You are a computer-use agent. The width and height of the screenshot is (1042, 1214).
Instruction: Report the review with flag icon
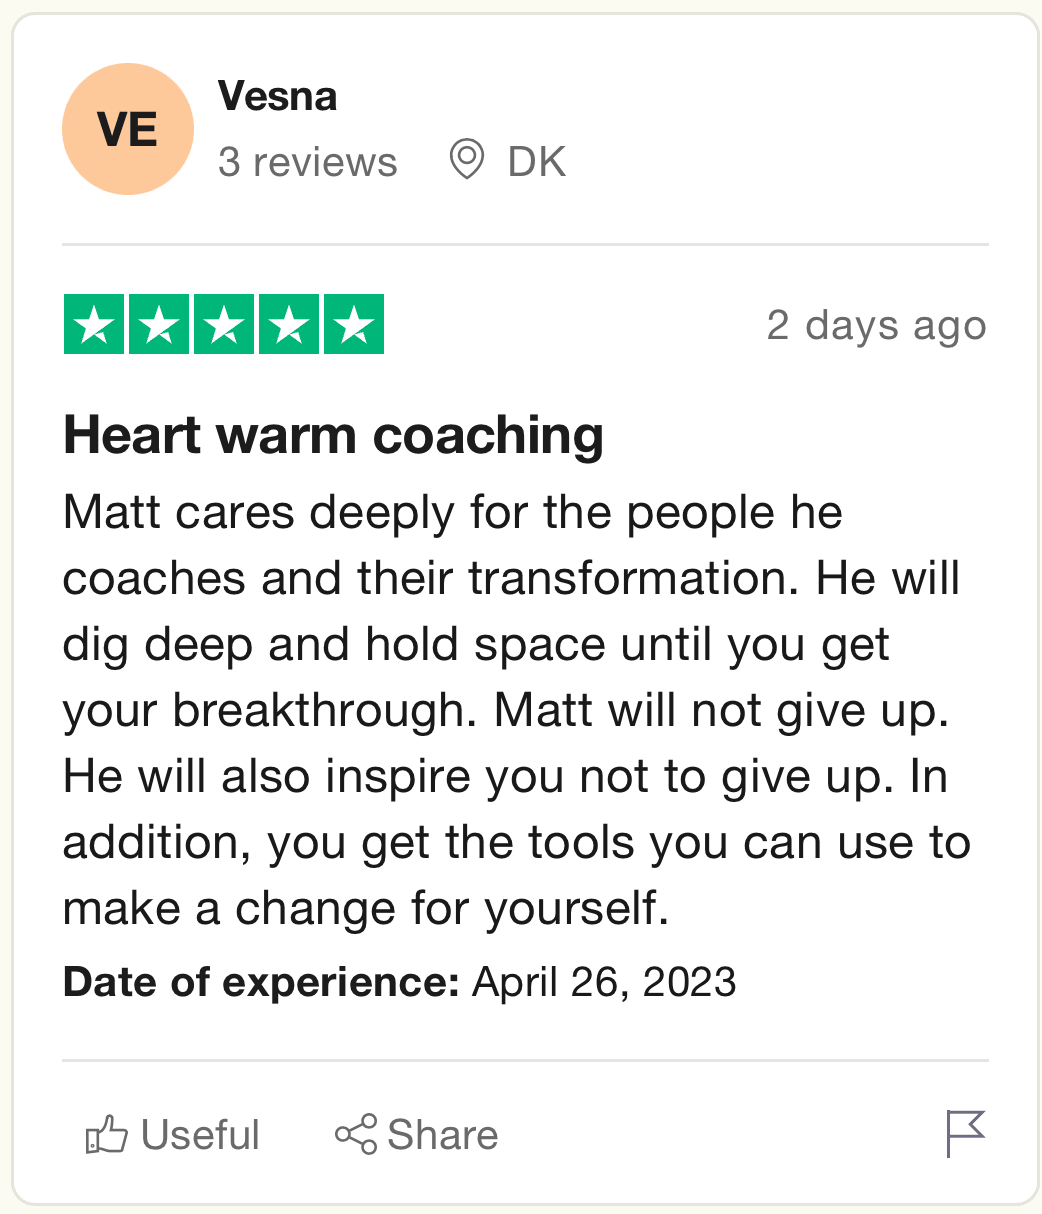(x=966, y=1134)
